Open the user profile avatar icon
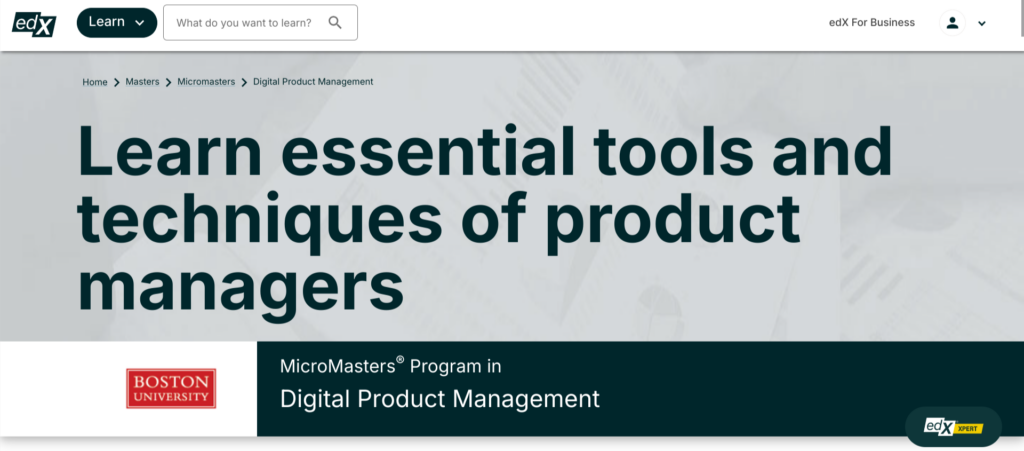 [953, 22]
